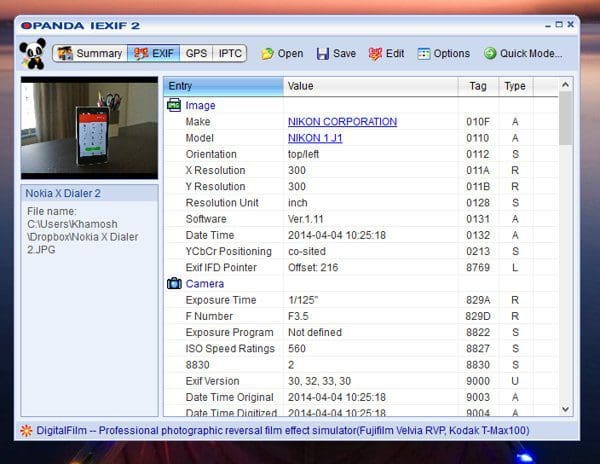Click the Image group icon
The height and width of the screenshot is (464, 600).
[x=174, y=105]
